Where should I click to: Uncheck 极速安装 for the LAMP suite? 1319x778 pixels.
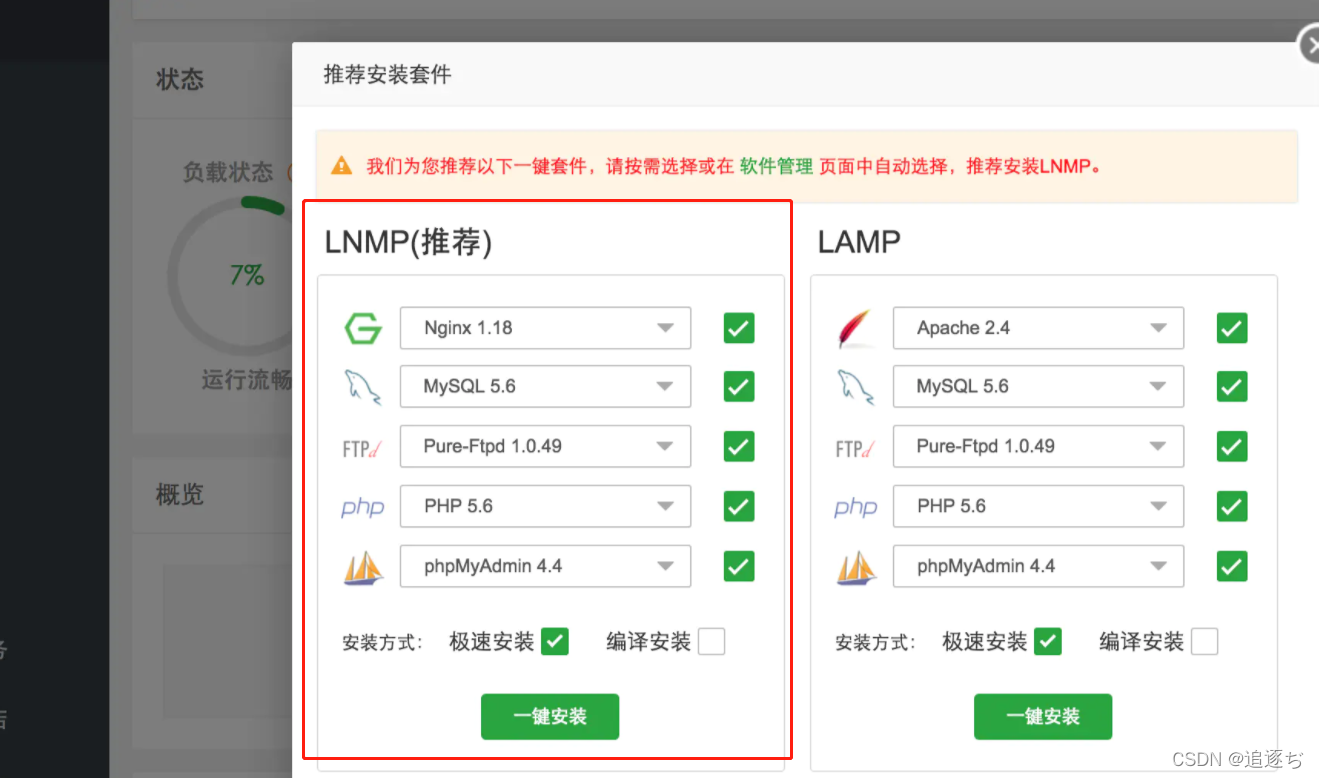pos(1047,641)
